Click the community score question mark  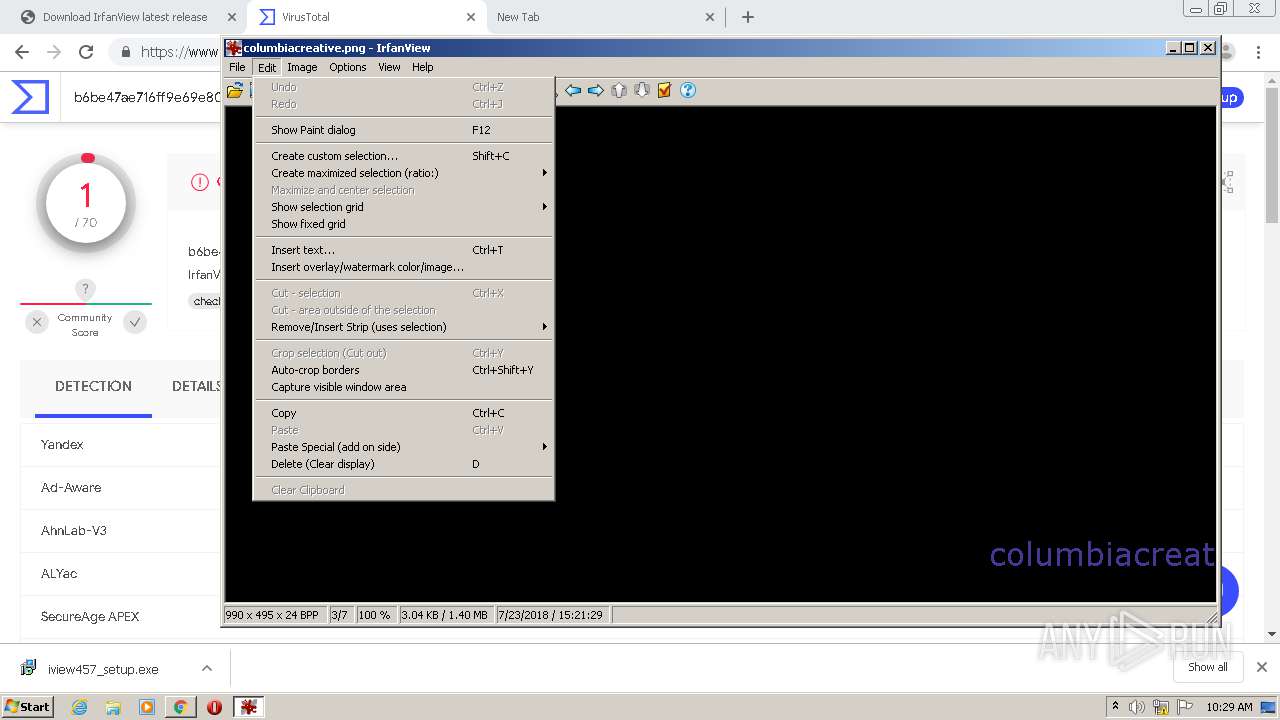tap(86, 289)
